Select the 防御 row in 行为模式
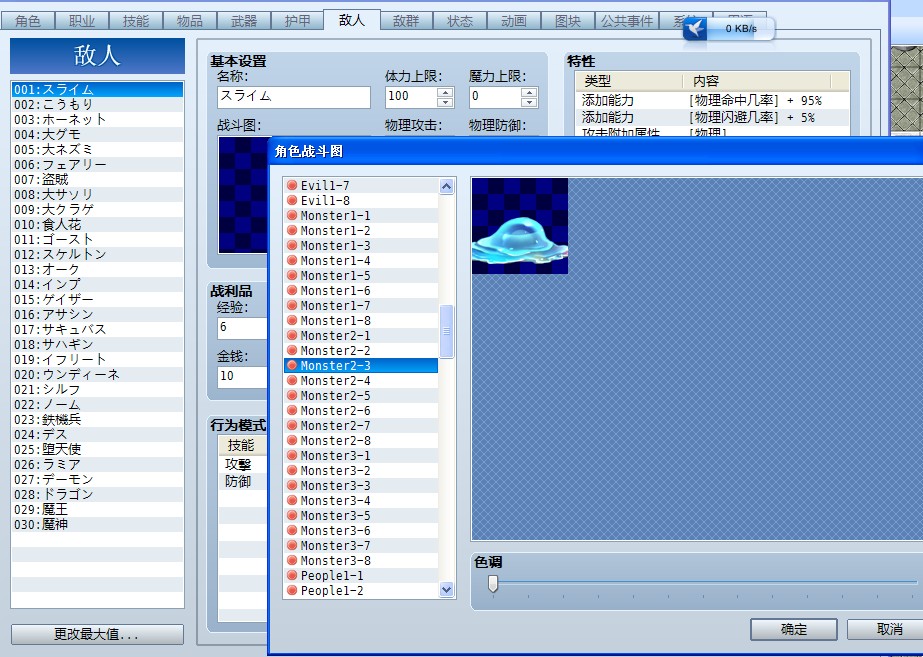Image resolution: width=923 pixels, height=657 pixels. coord(243,482)
